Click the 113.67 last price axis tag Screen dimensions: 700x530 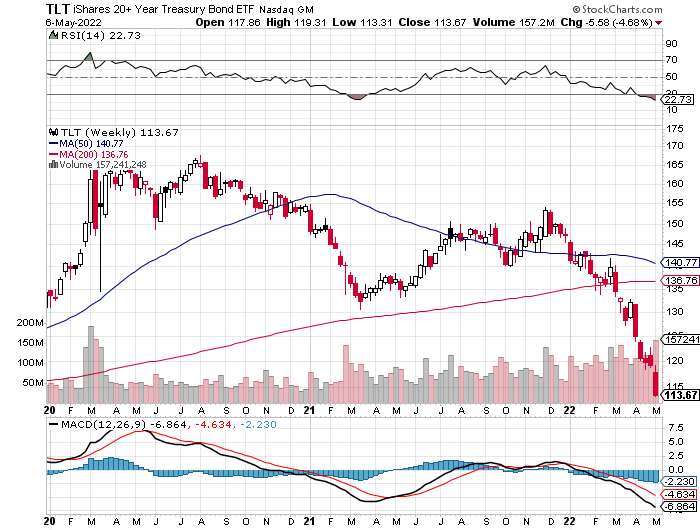tap(681, 395)
